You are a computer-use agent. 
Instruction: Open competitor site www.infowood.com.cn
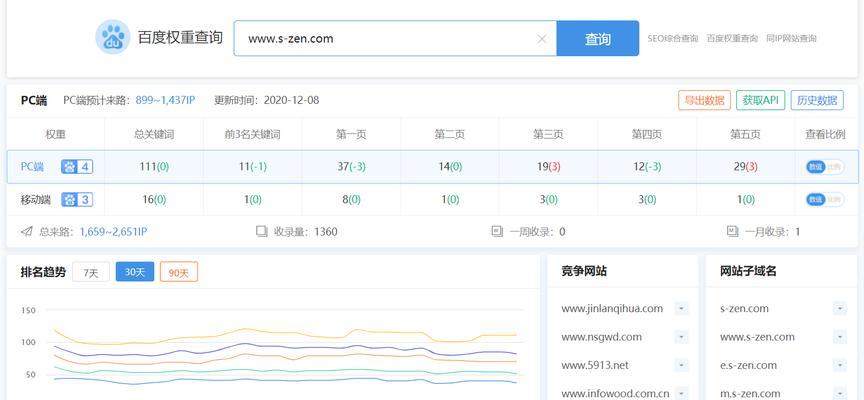(x=615, y=393)
